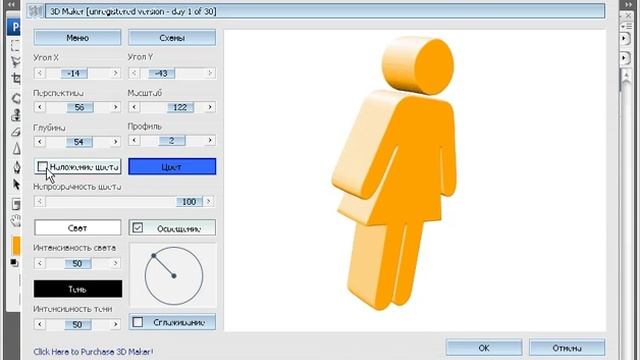Click the light direction dial
Viewport: 640px width, 360px height.
coord(173,276)
